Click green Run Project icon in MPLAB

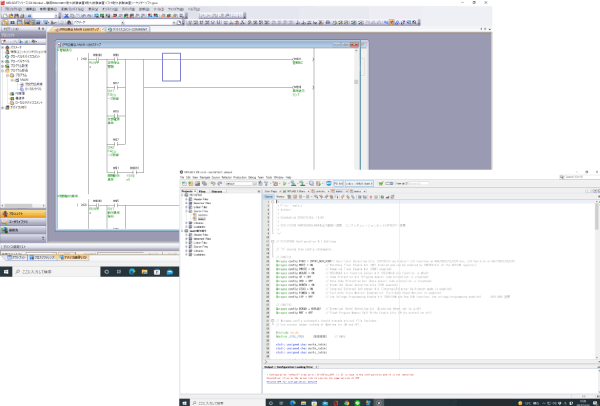(285, 184)
